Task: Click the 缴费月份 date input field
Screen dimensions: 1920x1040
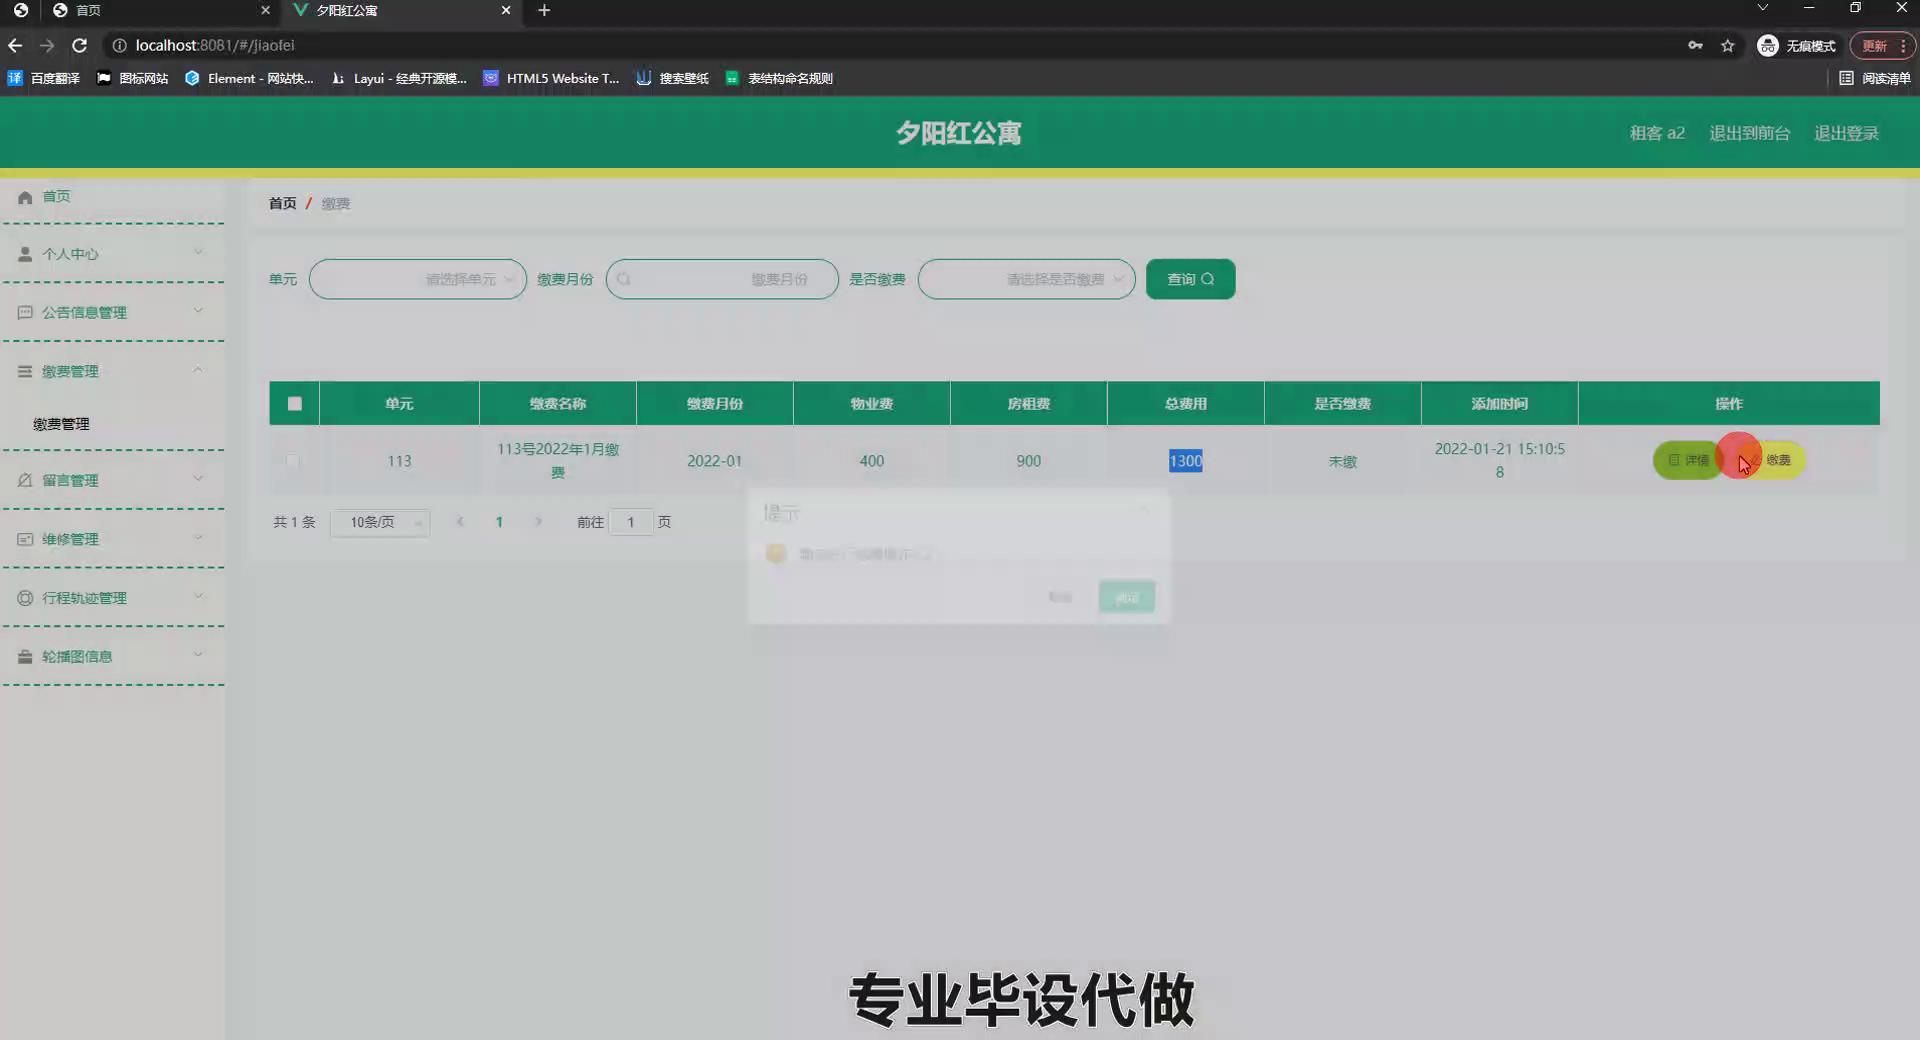Action: tap(722, 279)
